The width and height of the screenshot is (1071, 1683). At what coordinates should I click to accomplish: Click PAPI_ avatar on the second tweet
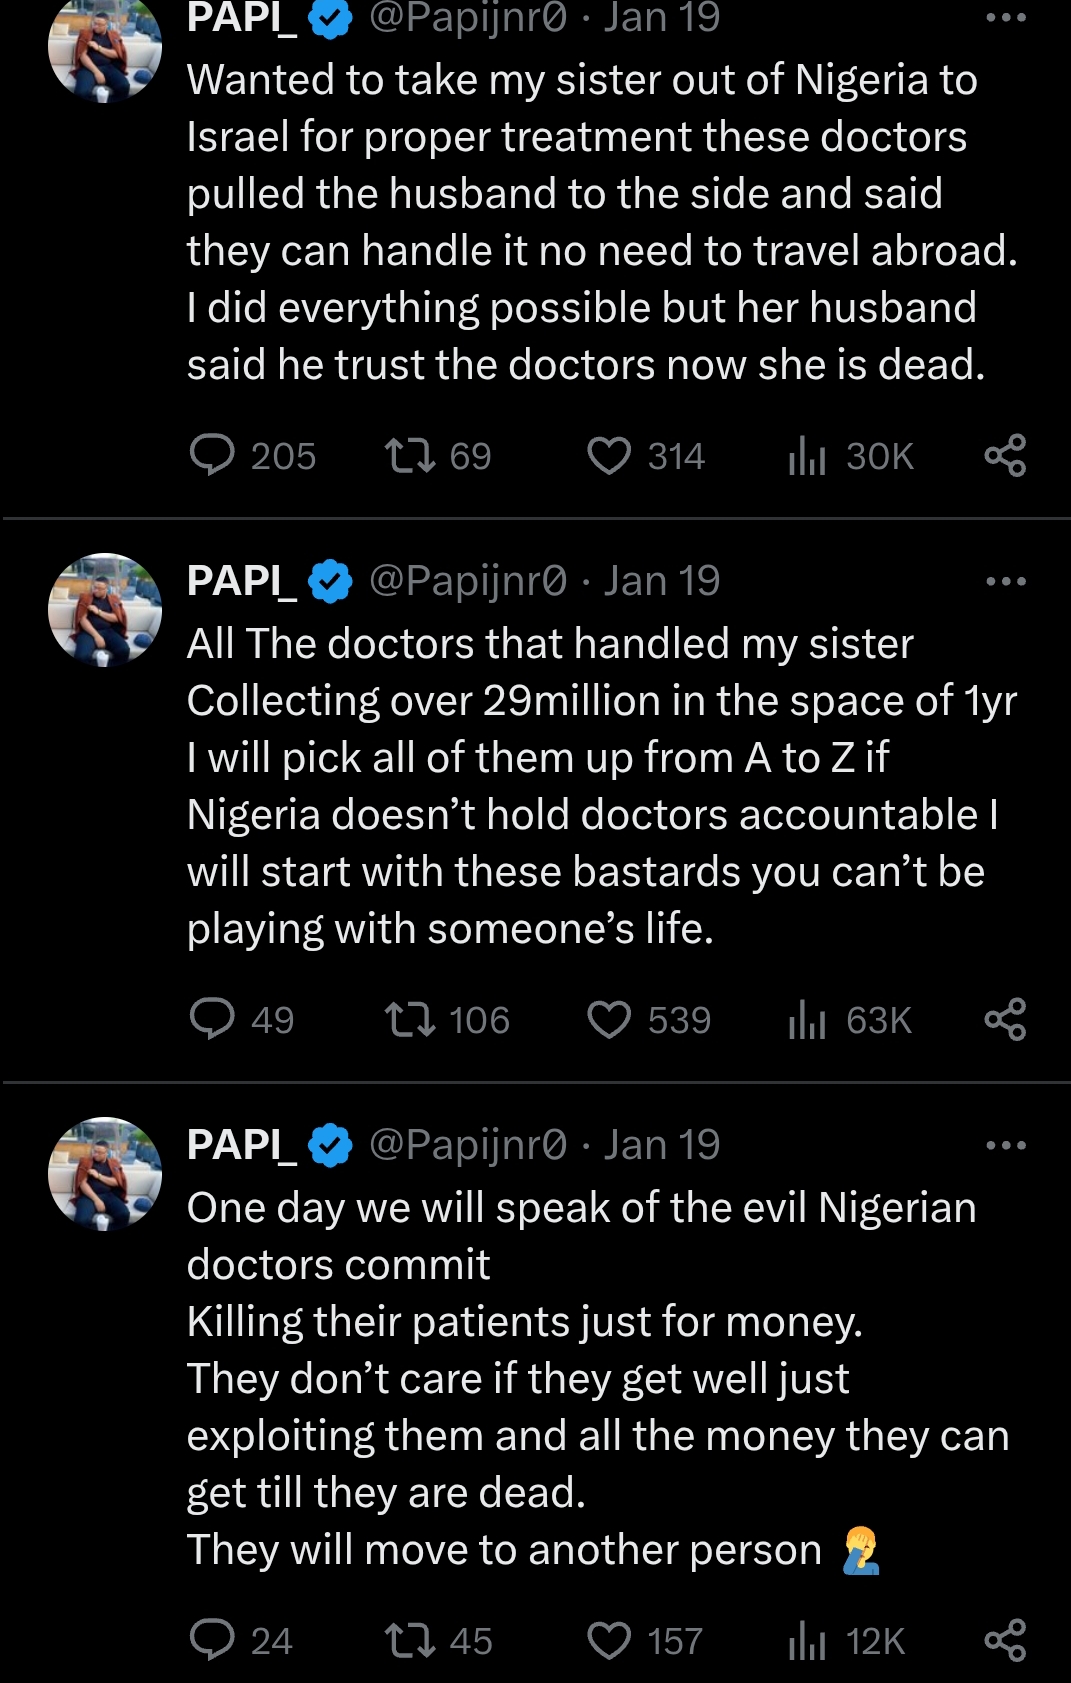pos(105,610)
